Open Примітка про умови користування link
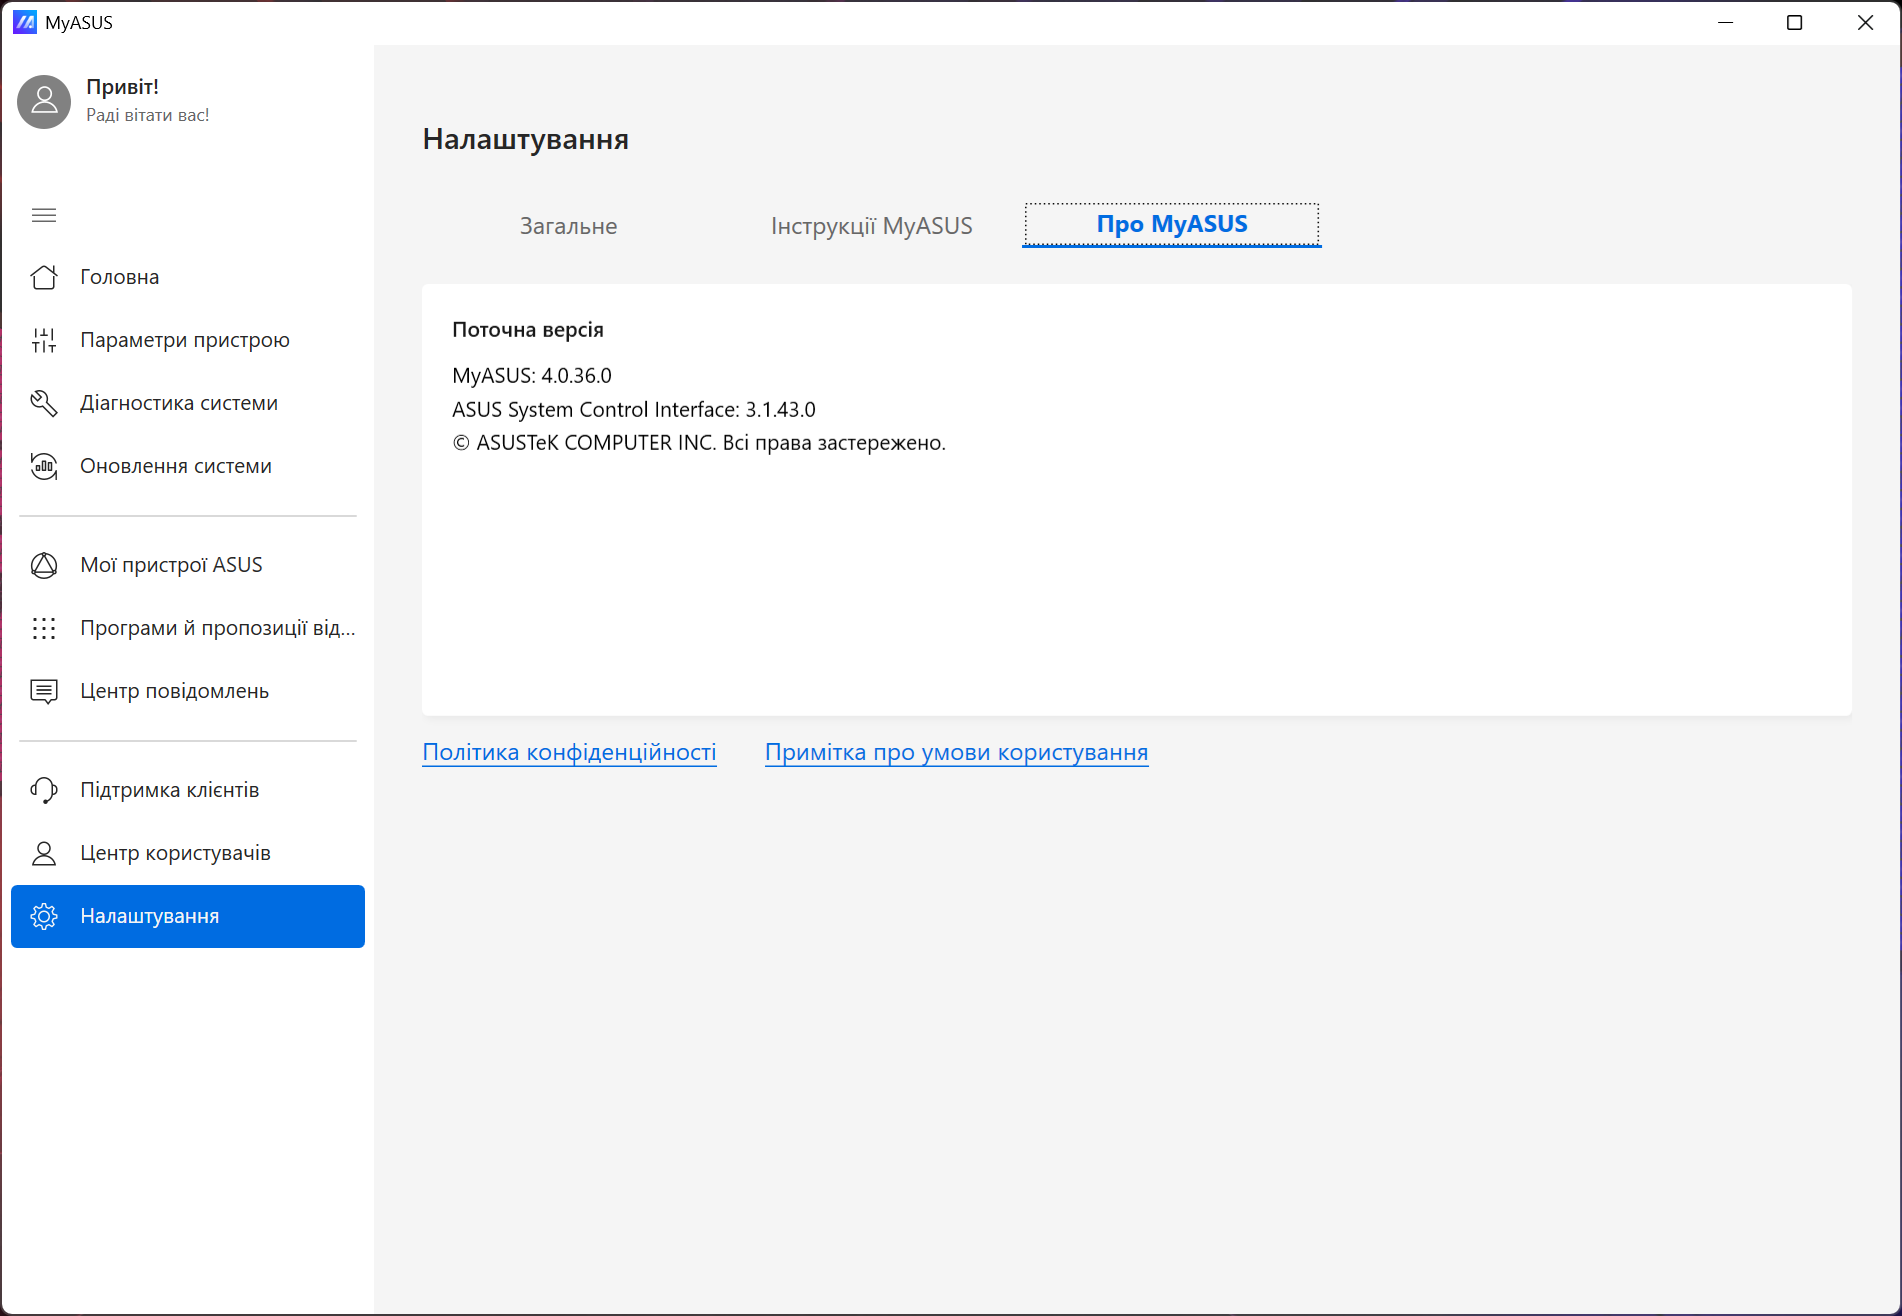This screenshot has height=1316, width=1902. (x=956, y=752)
